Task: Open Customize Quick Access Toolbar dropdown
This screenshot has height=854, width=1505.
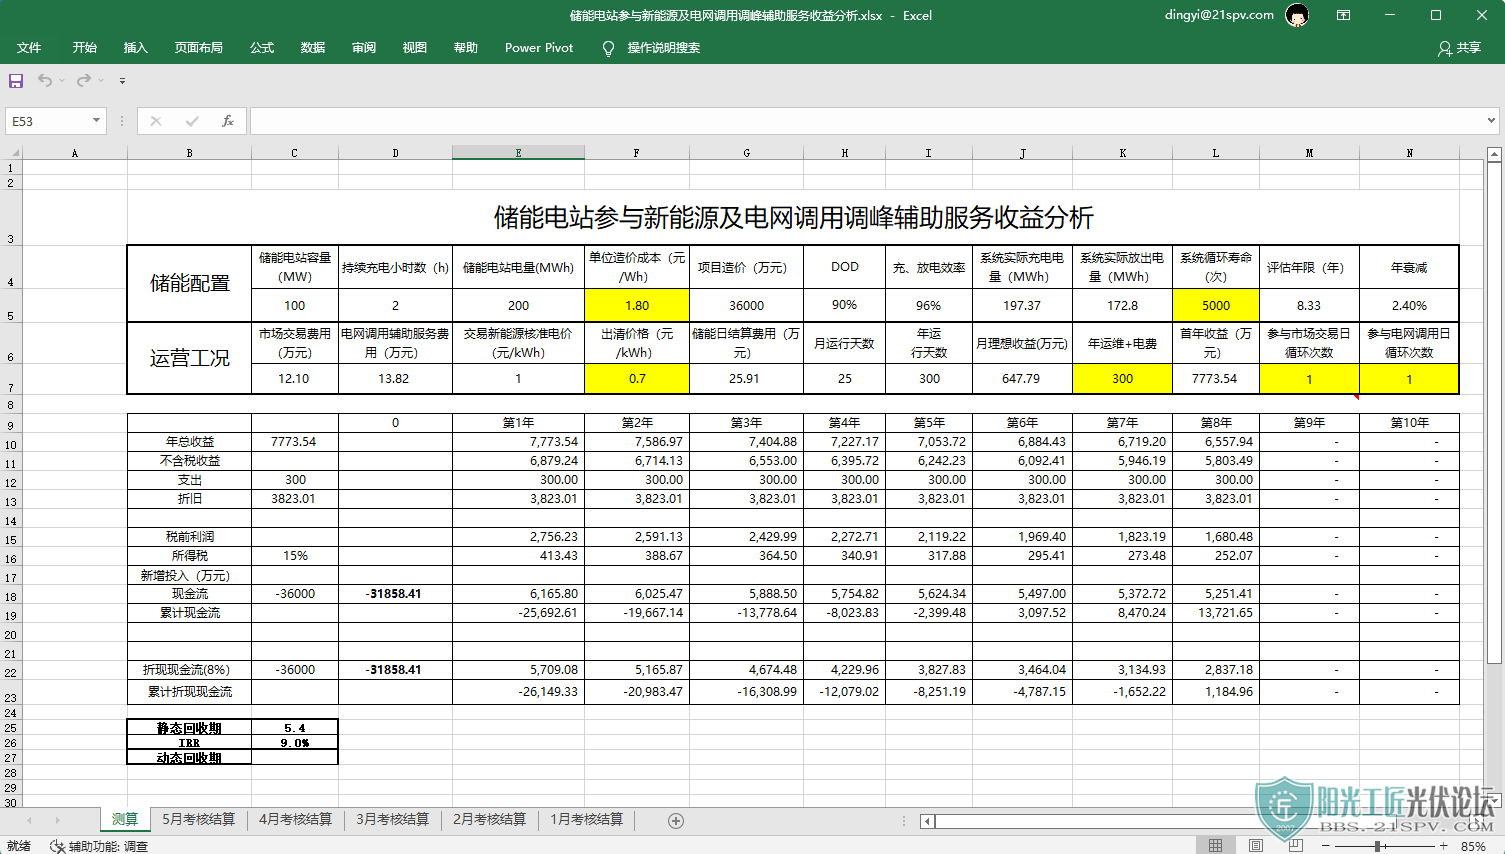Action: (122, 80)
